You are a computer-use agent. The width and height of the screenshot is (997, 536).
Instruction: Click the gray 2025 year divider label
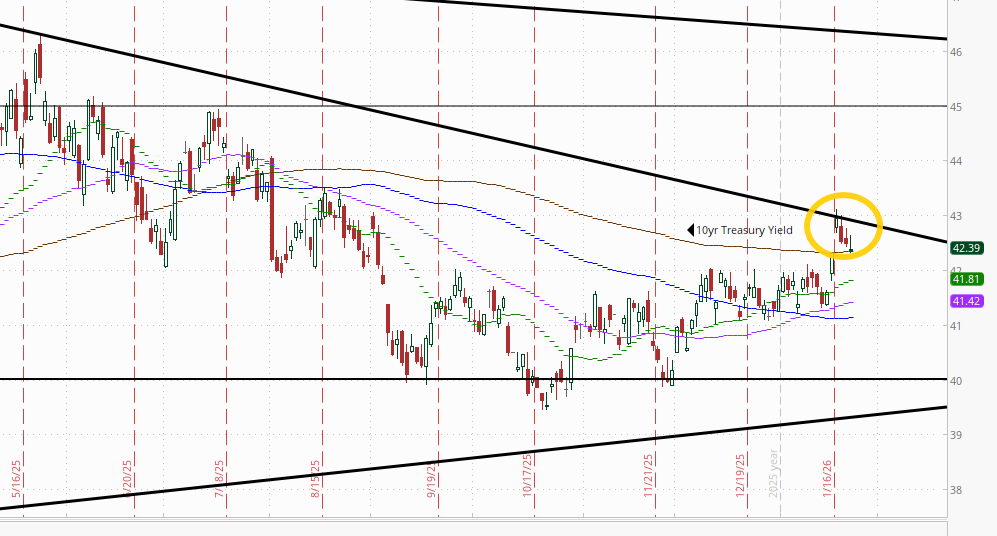coord(773,473)
